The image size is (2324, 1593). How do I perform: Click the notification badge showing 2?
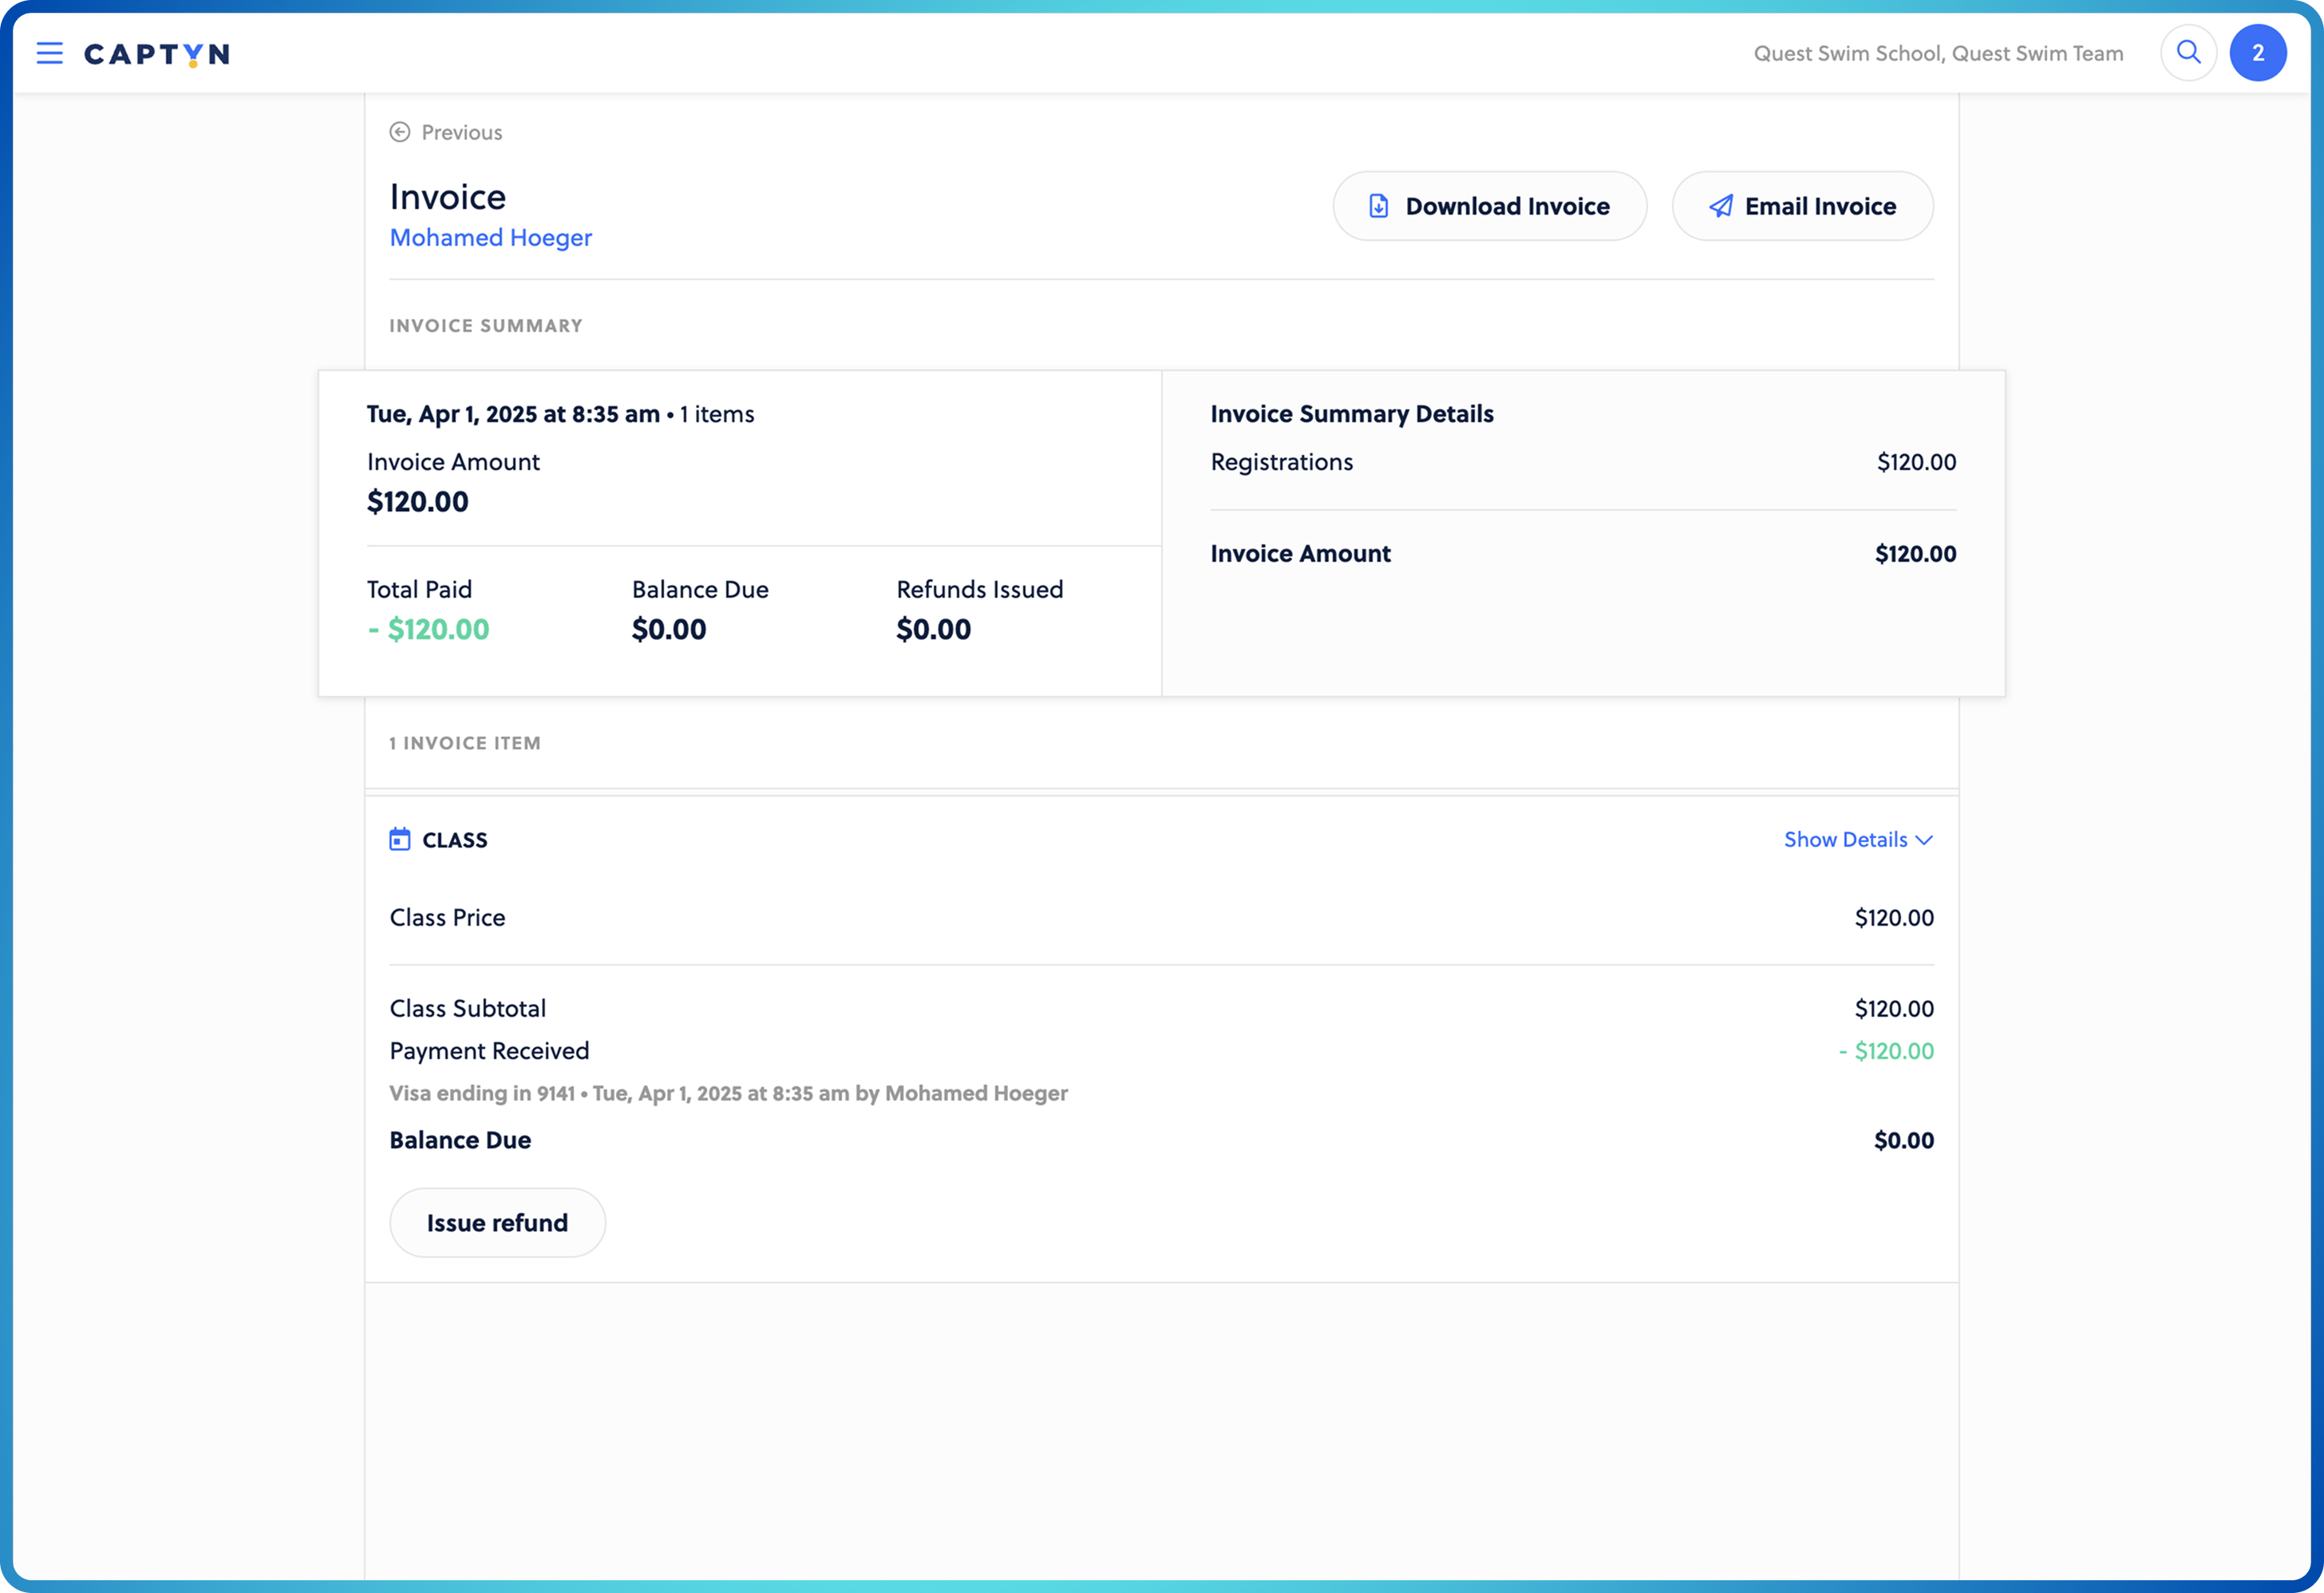(x=2259, y=52)
